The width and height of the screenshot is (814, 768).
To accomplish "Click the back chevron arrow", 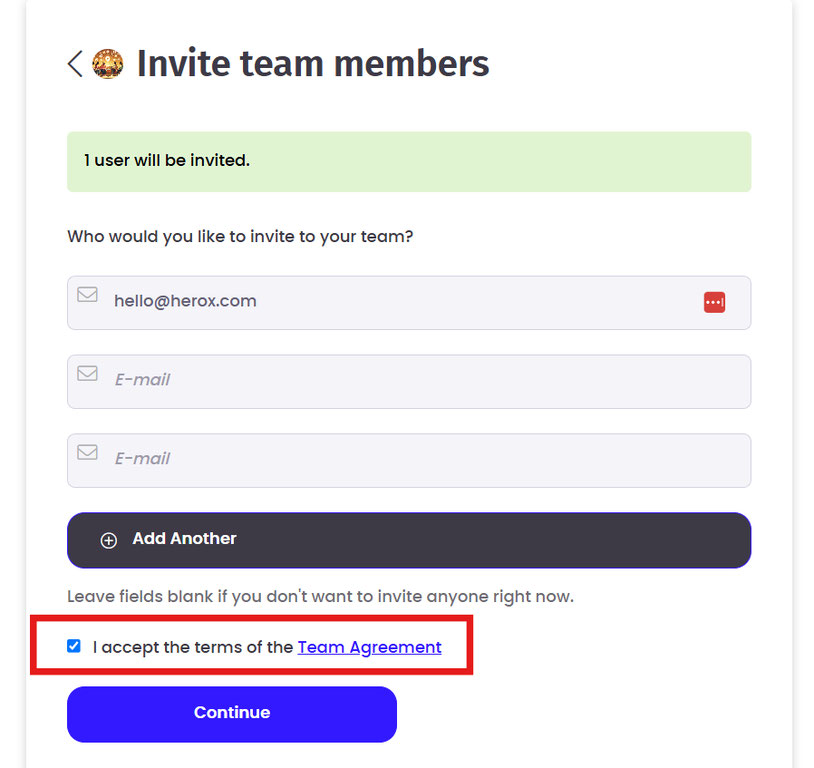I will tap(75, 64).
